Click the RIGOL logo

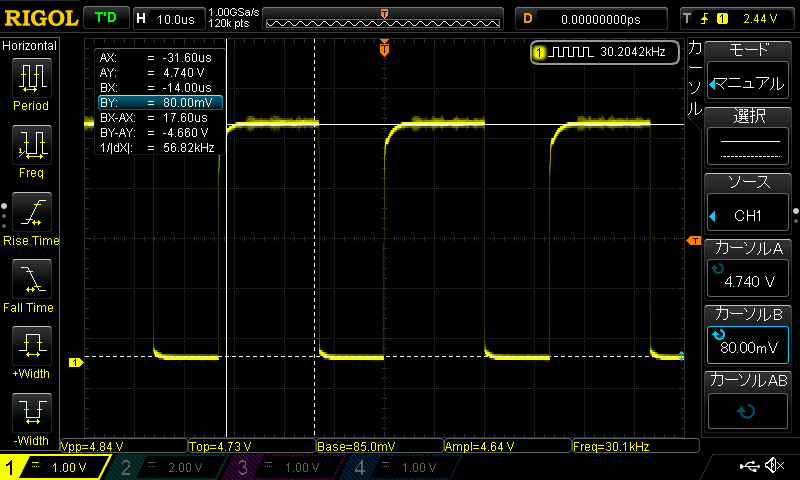41,18
